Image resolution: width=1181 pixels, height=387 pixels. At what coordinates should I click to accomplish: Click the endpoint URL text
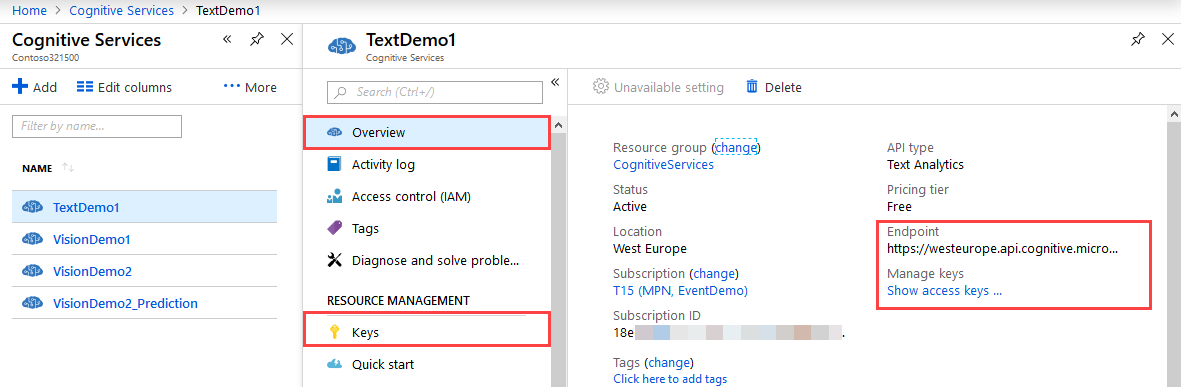[x=1002, y=248]
